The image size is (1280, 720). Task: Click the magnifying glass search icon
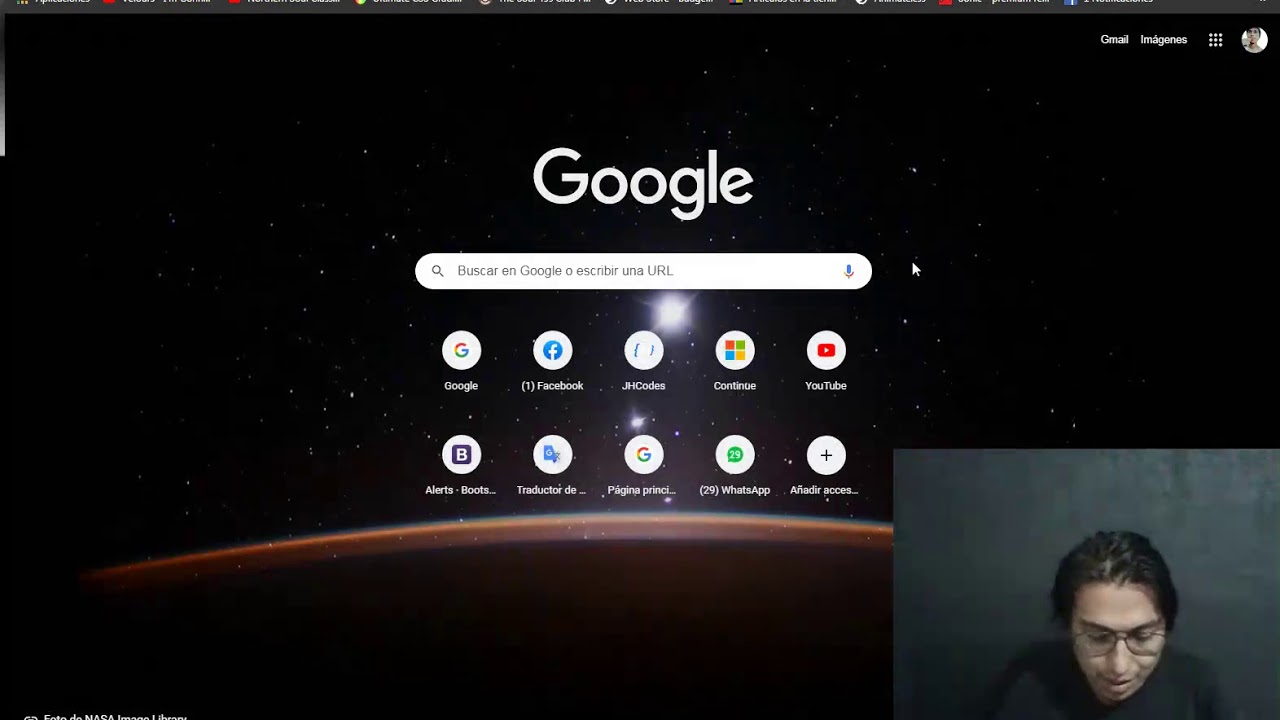437,271
